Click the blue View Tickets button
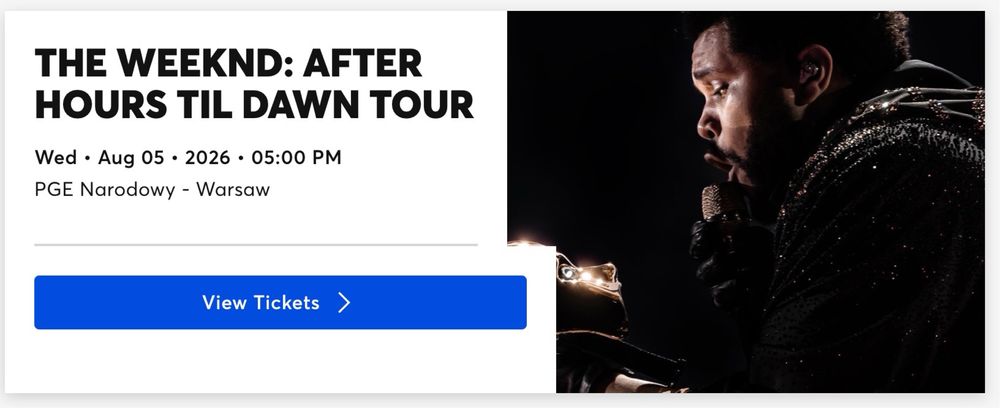1000x408 pixels. pyautogui.click(x=280, y=302)
